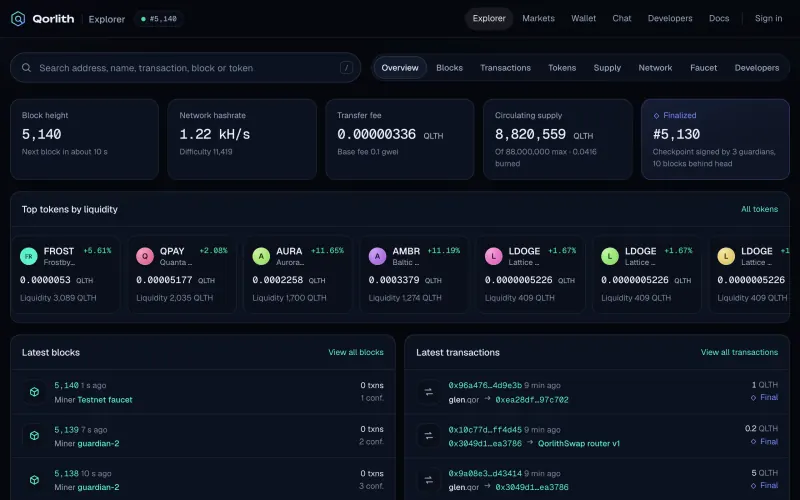Click View all transactions link
Viewport: 800px width, 500px height.
click(x=739, y=353)
